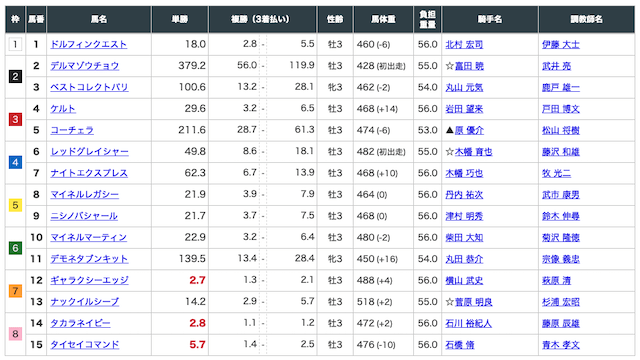640x360 pixels.
Task: Open jockey 丸山 元気 link
Action: pos(464,87)
